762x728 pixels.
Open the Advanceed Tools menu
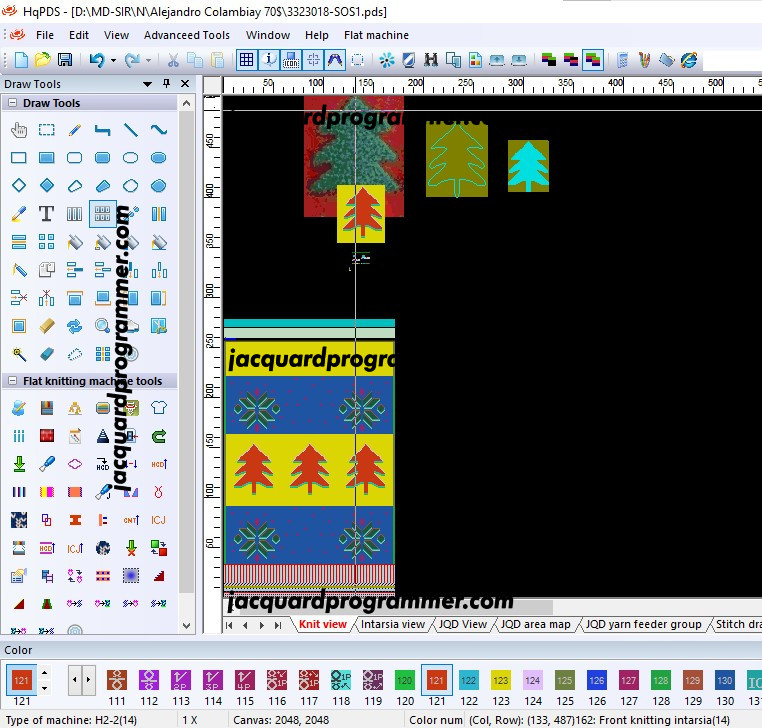(187, 35)
